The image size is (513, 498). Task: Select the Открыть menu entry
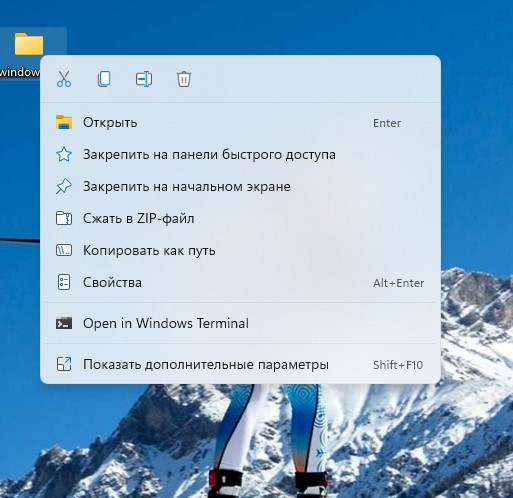tap(240, 123)
